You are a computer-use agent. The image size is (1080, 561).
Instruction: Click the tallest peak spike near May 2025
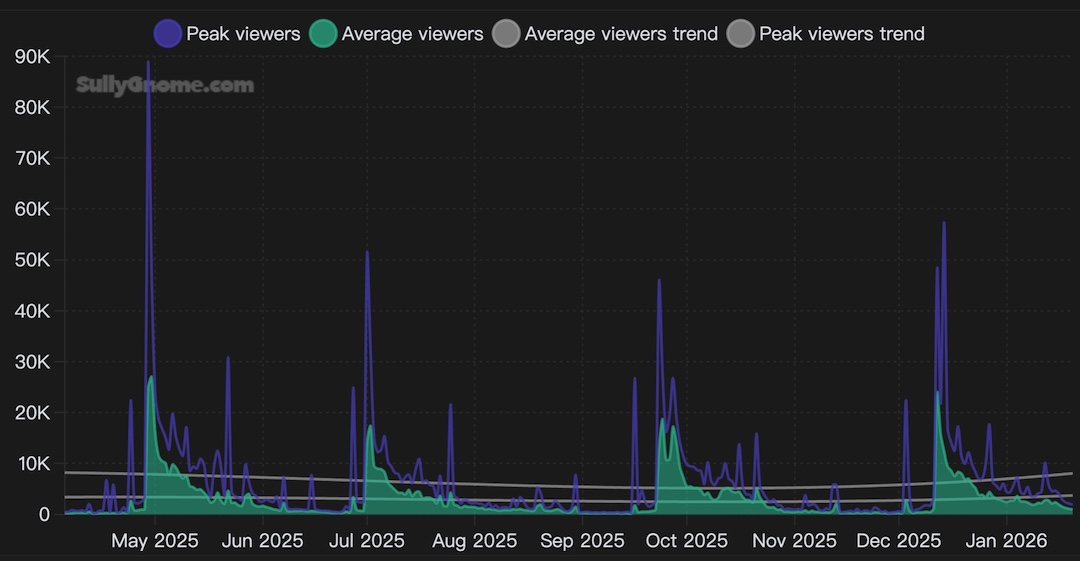pos(148,64)
